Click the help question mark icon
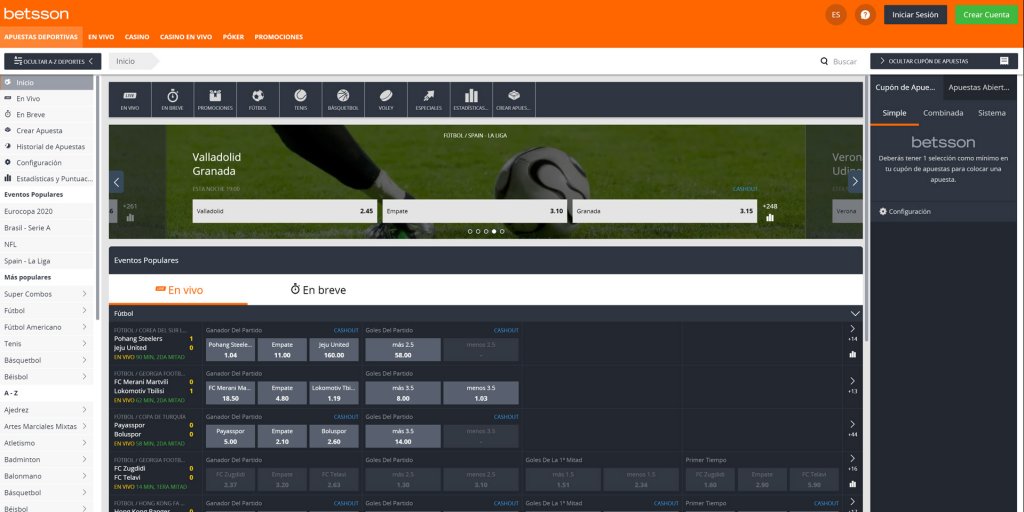 [865, 14]
